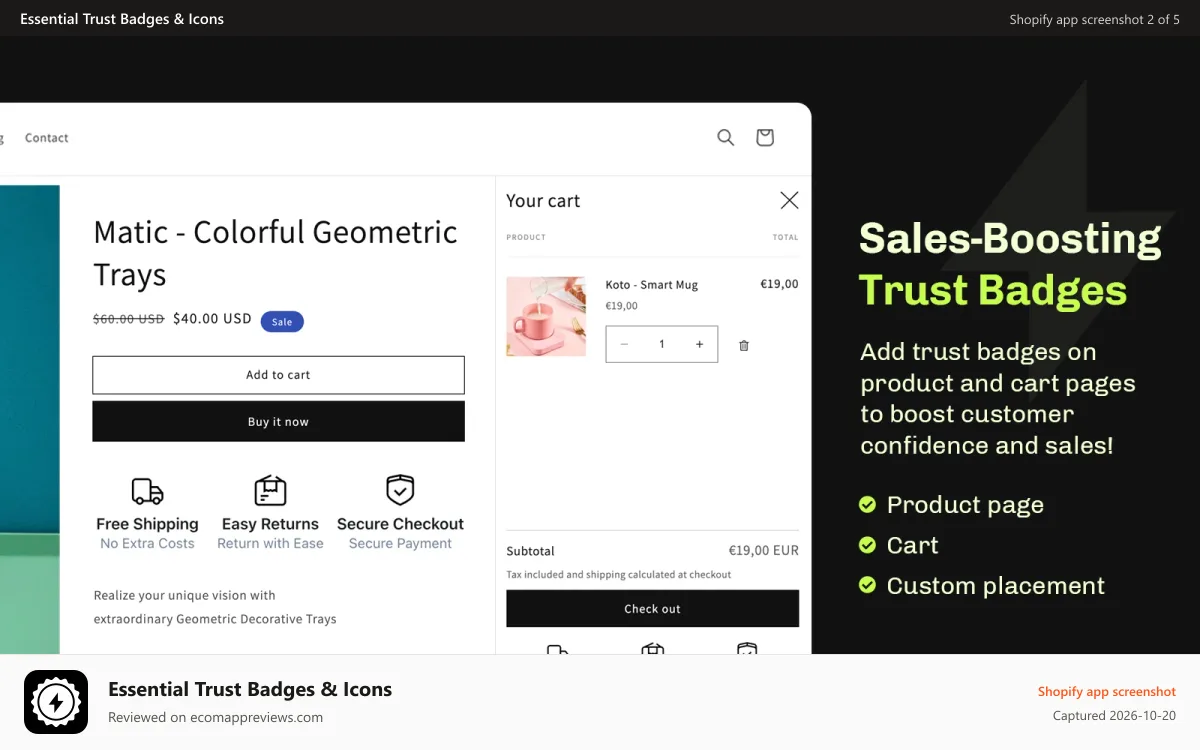This screenshot has height=750, width=1200.
Task: Open the shopping bag cart icon
Action: pos(765,138)
